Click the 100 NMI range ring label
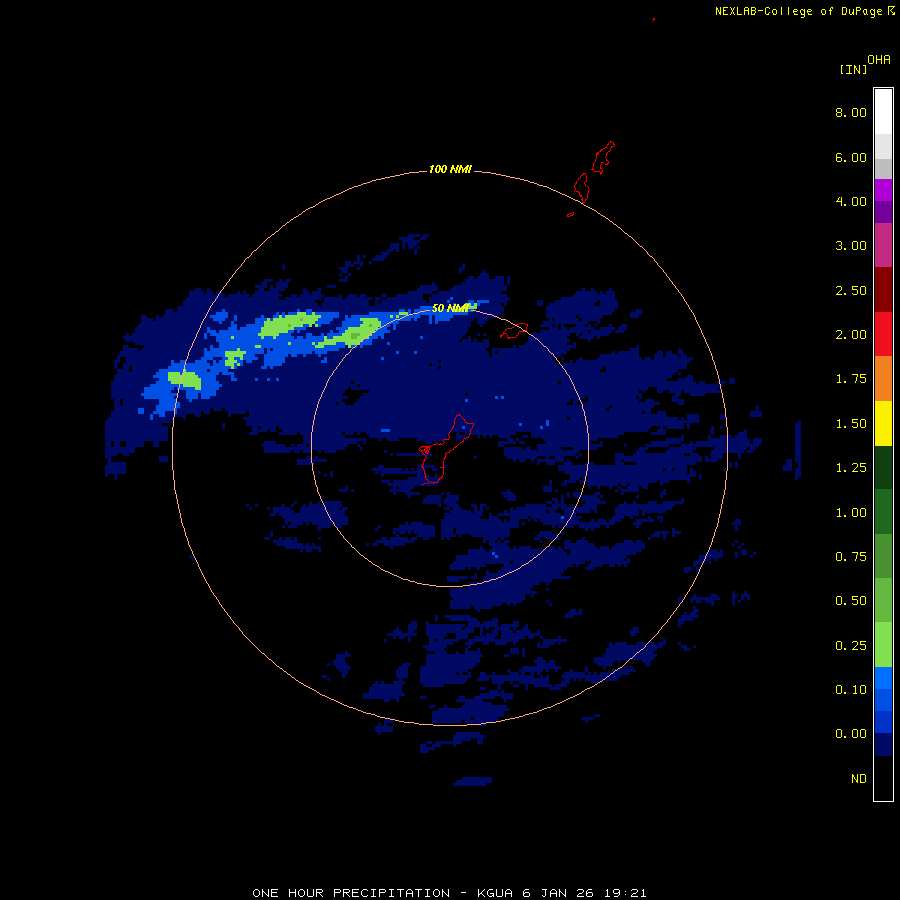Image resolution: width=900 pixels, height=900 pixels. point(450,169)
